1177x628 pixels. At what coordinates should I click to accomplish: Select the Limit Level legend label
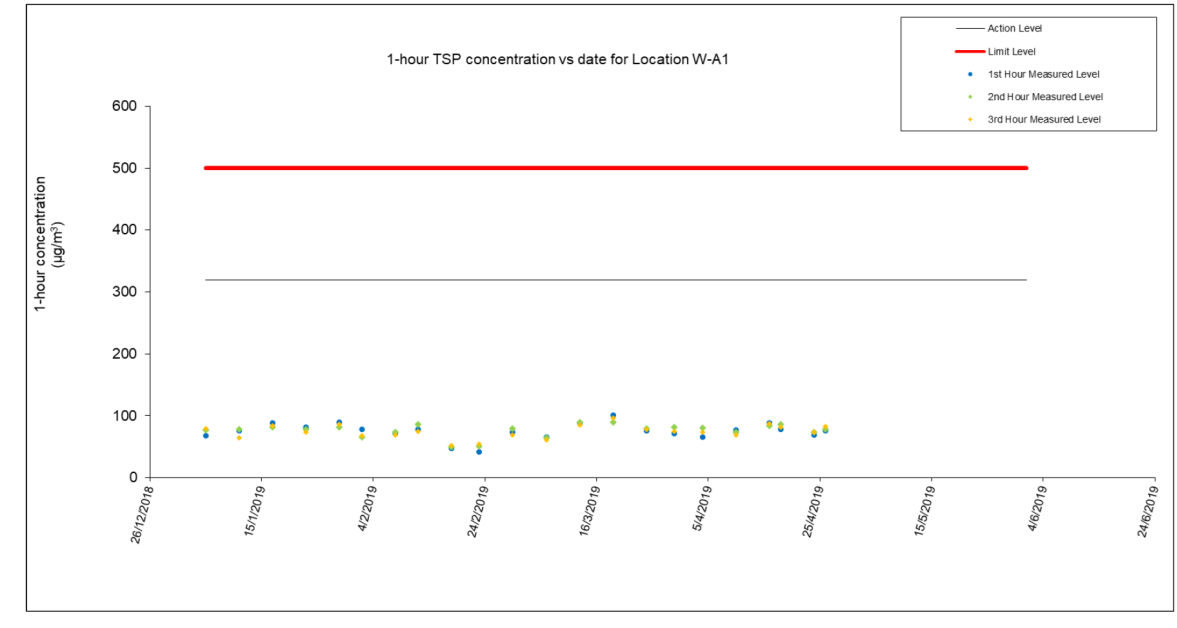click(x=1011, y=51)
